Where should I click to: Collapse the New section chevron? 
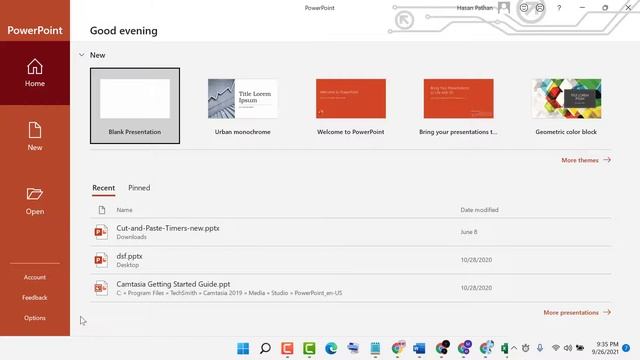click(x=82, y=55)
